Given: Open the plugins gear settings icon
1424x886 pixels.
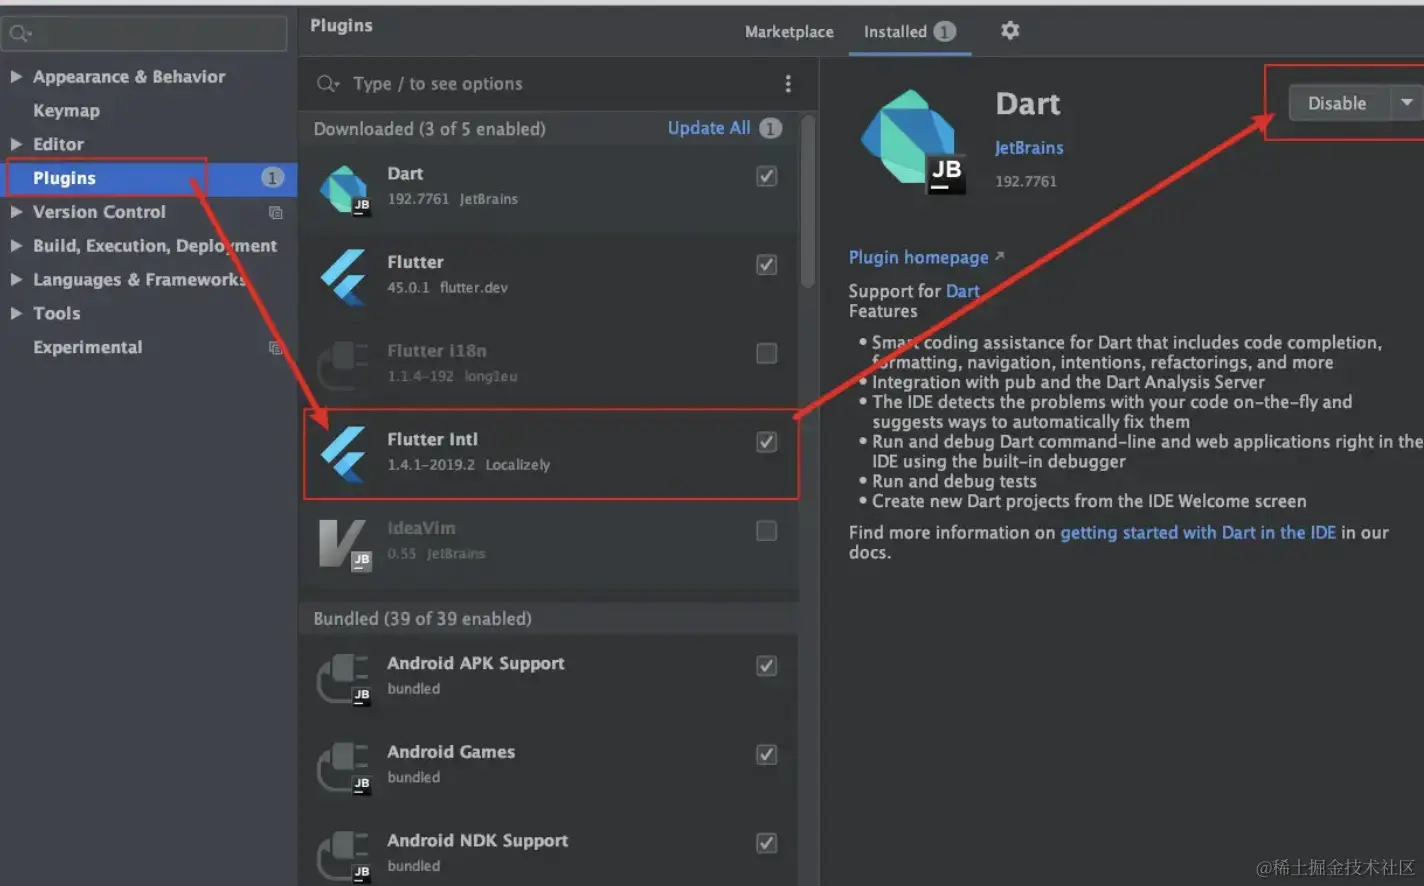Looking at the screenshot, I should pyautogui.click(x=1010, y=31).
